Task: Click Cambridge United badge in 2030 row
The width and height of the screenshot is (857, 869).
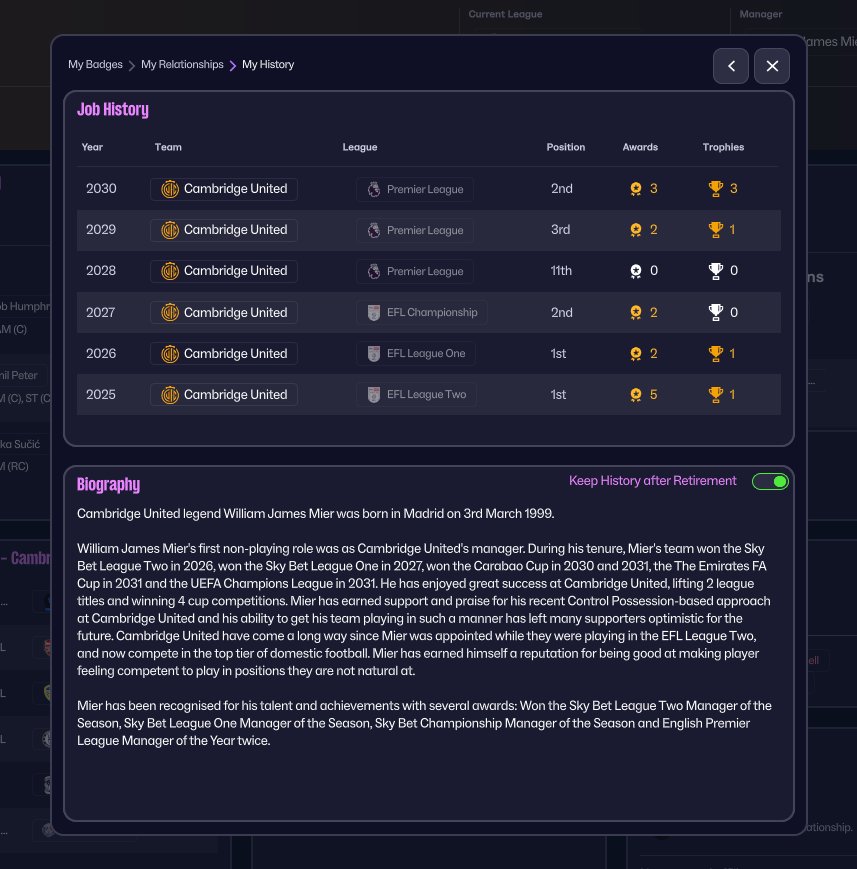Action: click(170, 189)
